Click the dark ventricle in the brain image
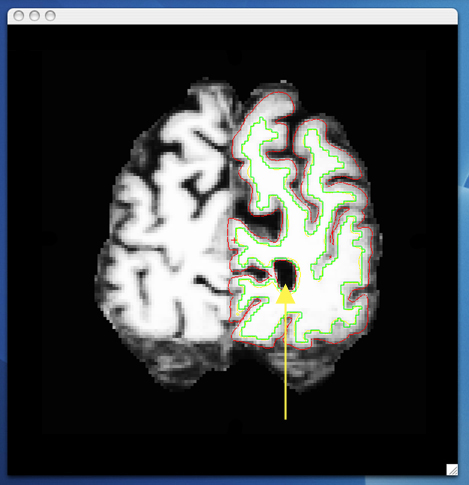Image resolution: width=469 pixels, height=485 pixels. pos(285,274)
